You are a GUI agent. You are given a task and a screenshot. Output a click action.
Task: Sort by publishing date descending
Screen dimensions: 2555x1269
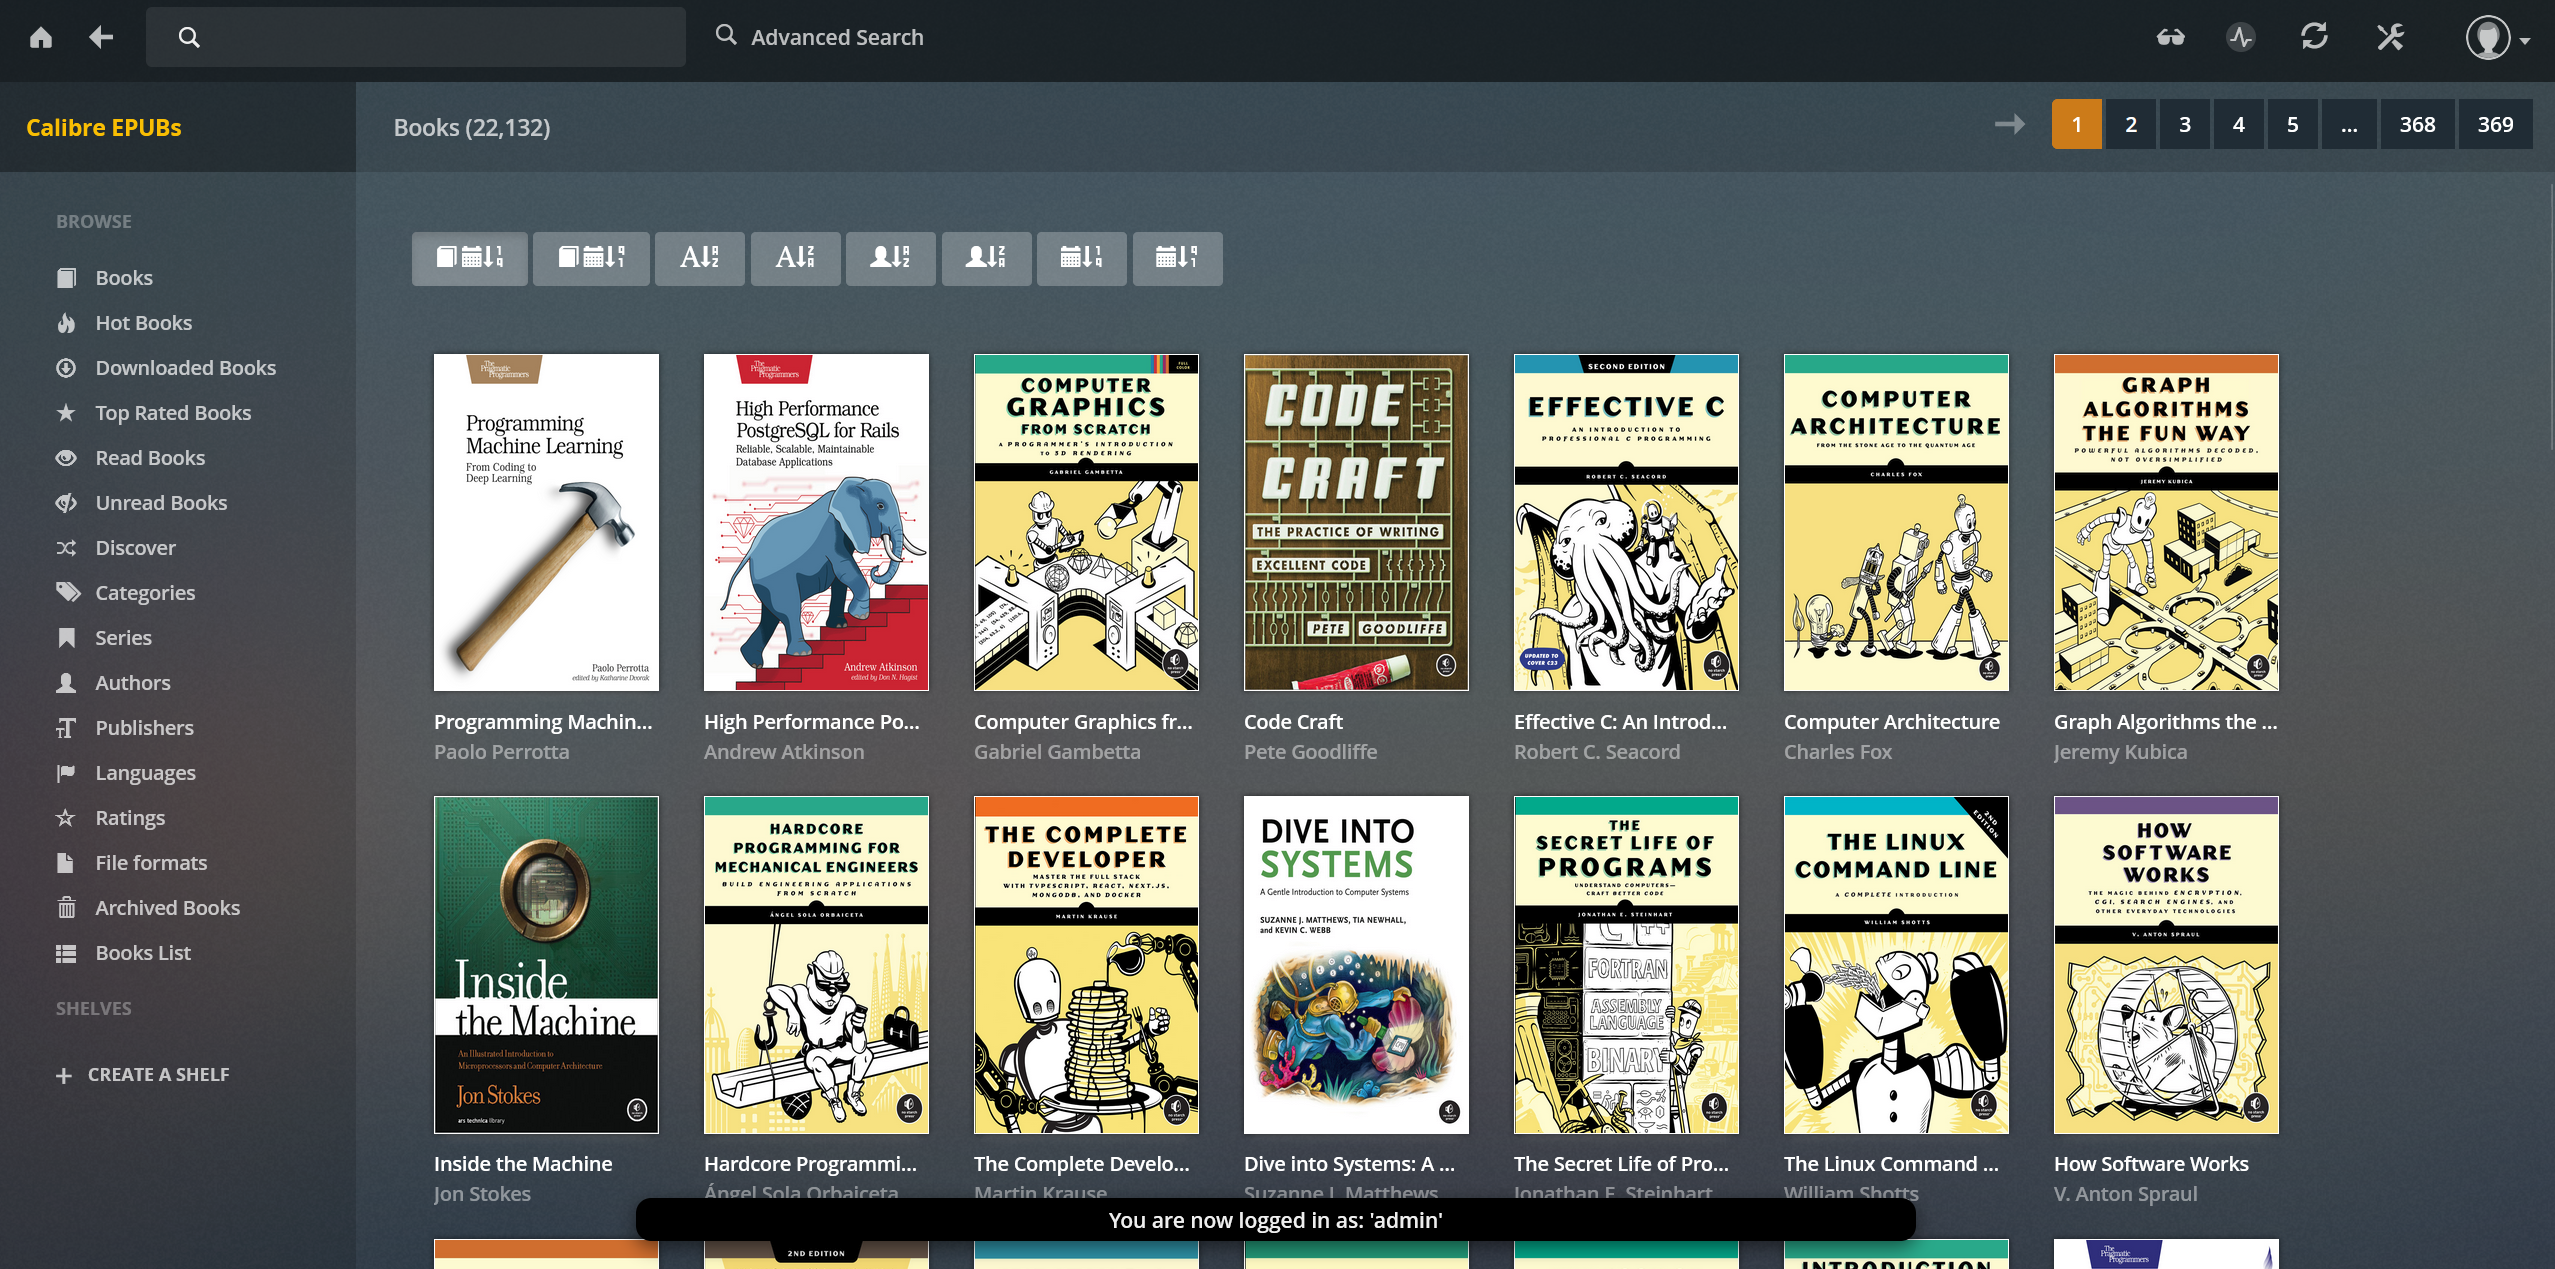[1178, 259]
